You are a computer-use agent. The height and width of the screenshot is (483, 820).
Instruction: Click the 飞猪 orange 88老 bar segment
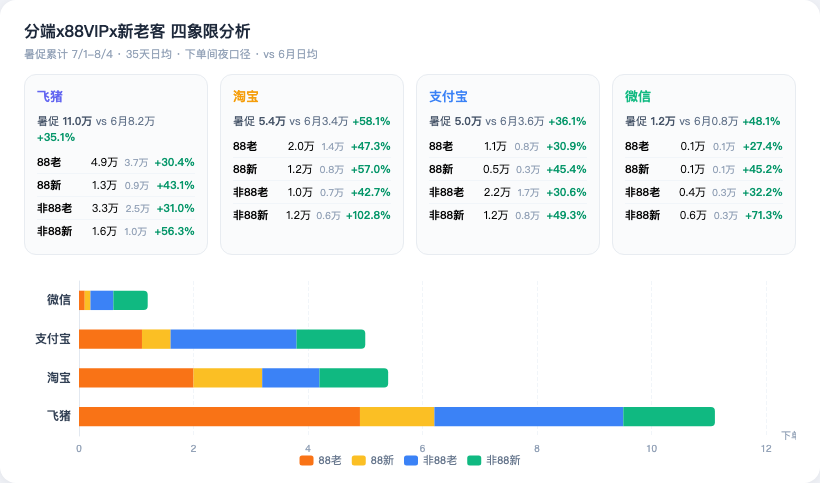[x=220, y=417]
